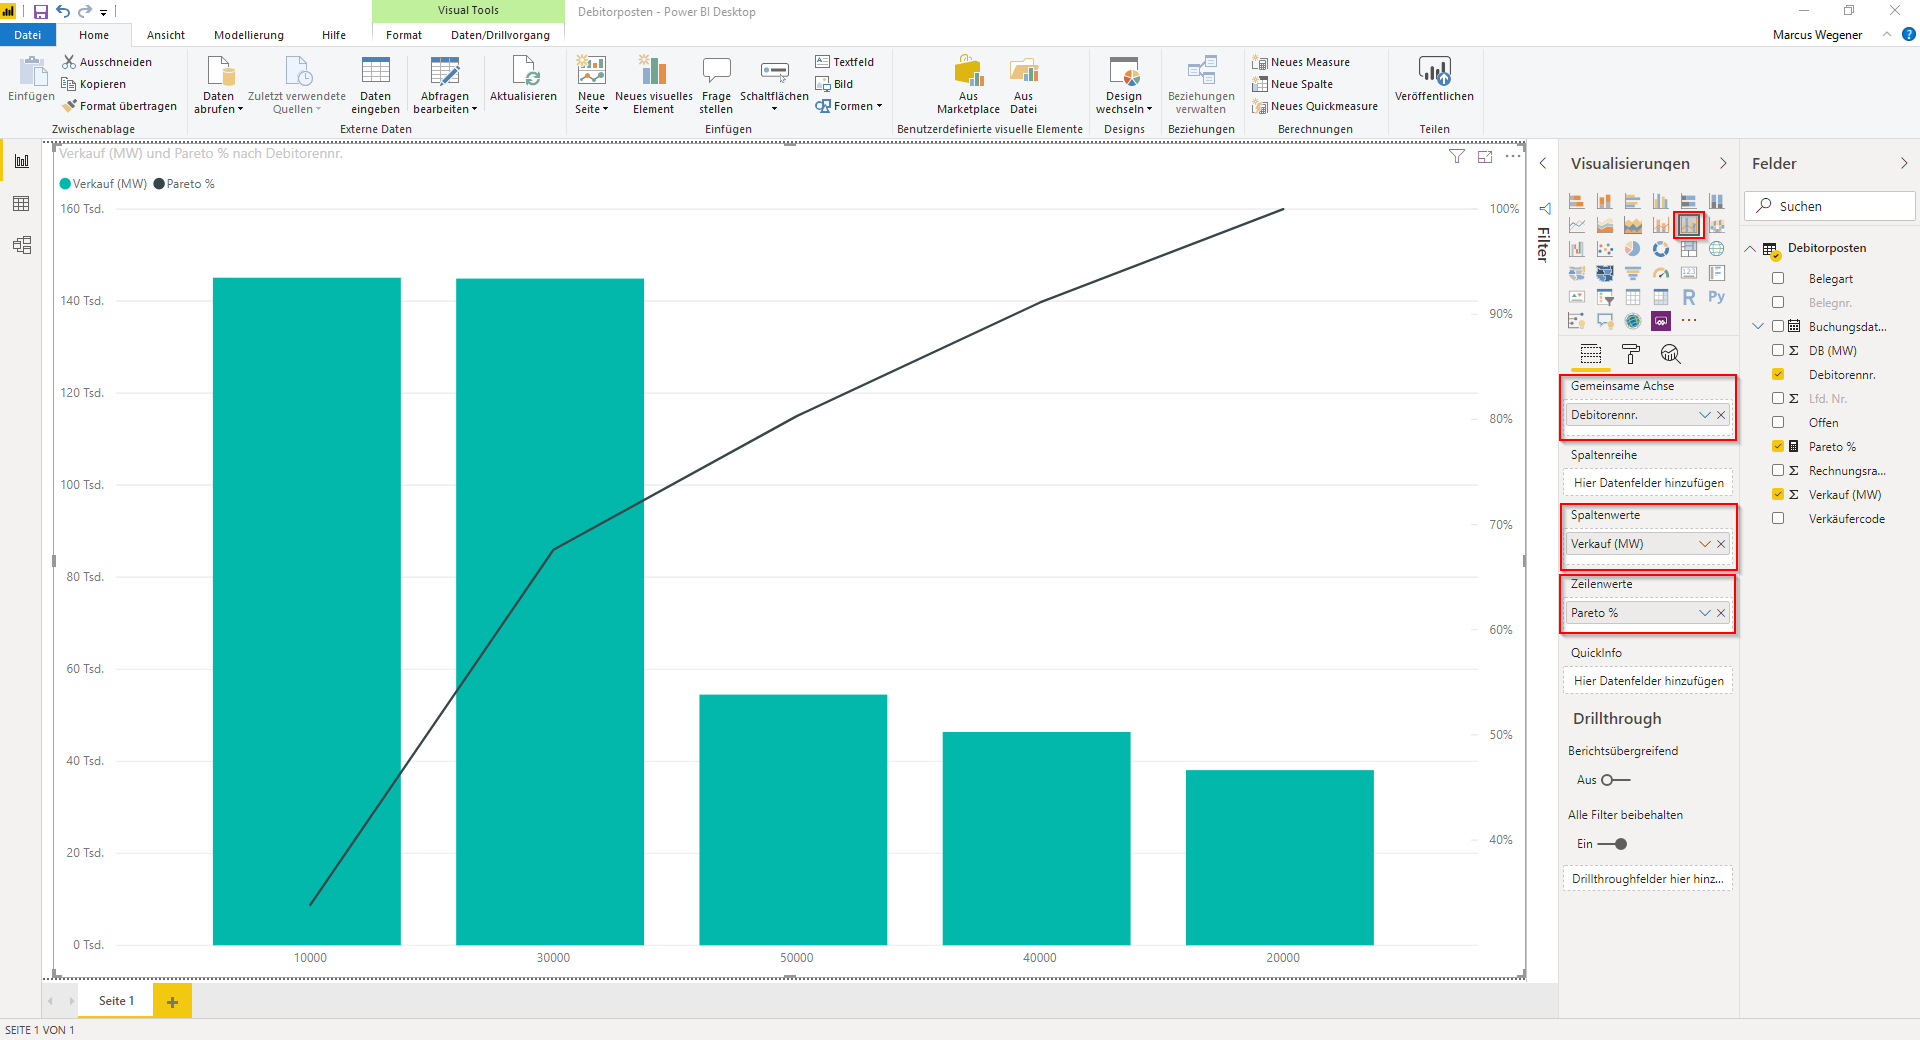Toggle Berichtsübergreifend switch on
Screen dimensions: 1920x1040
(1615, 780)
